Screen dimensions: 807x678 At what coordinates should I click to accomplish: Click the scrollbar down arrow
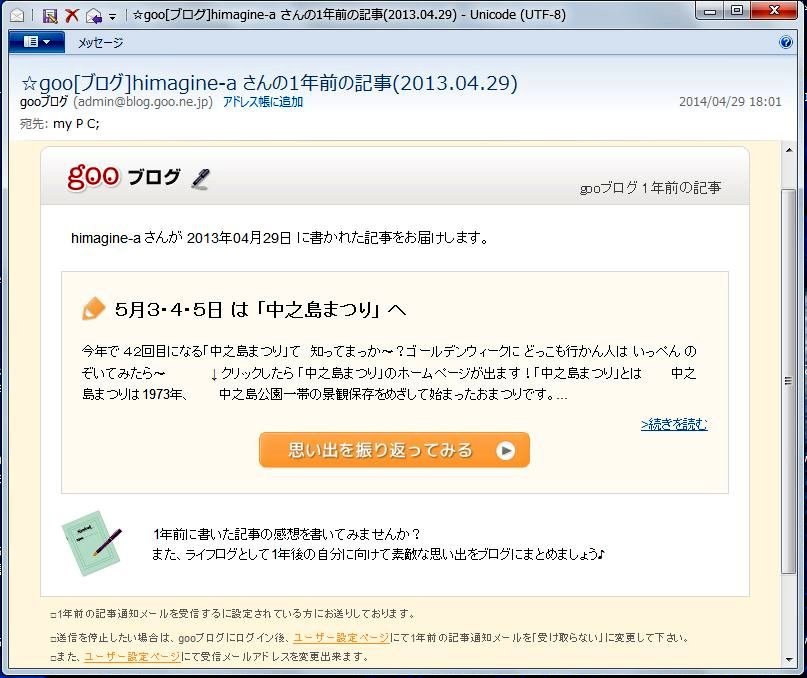(x=789, y=659)
